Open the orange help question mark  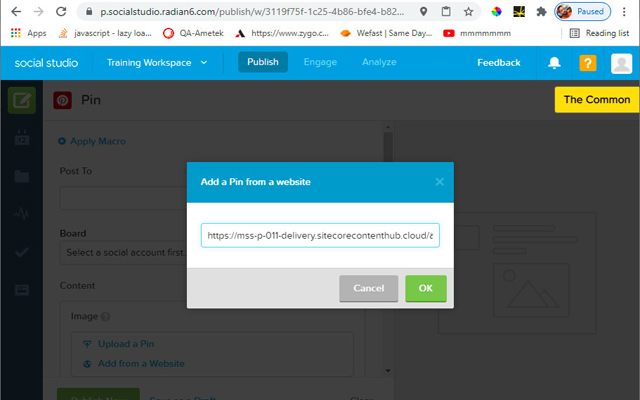point(588,63)
